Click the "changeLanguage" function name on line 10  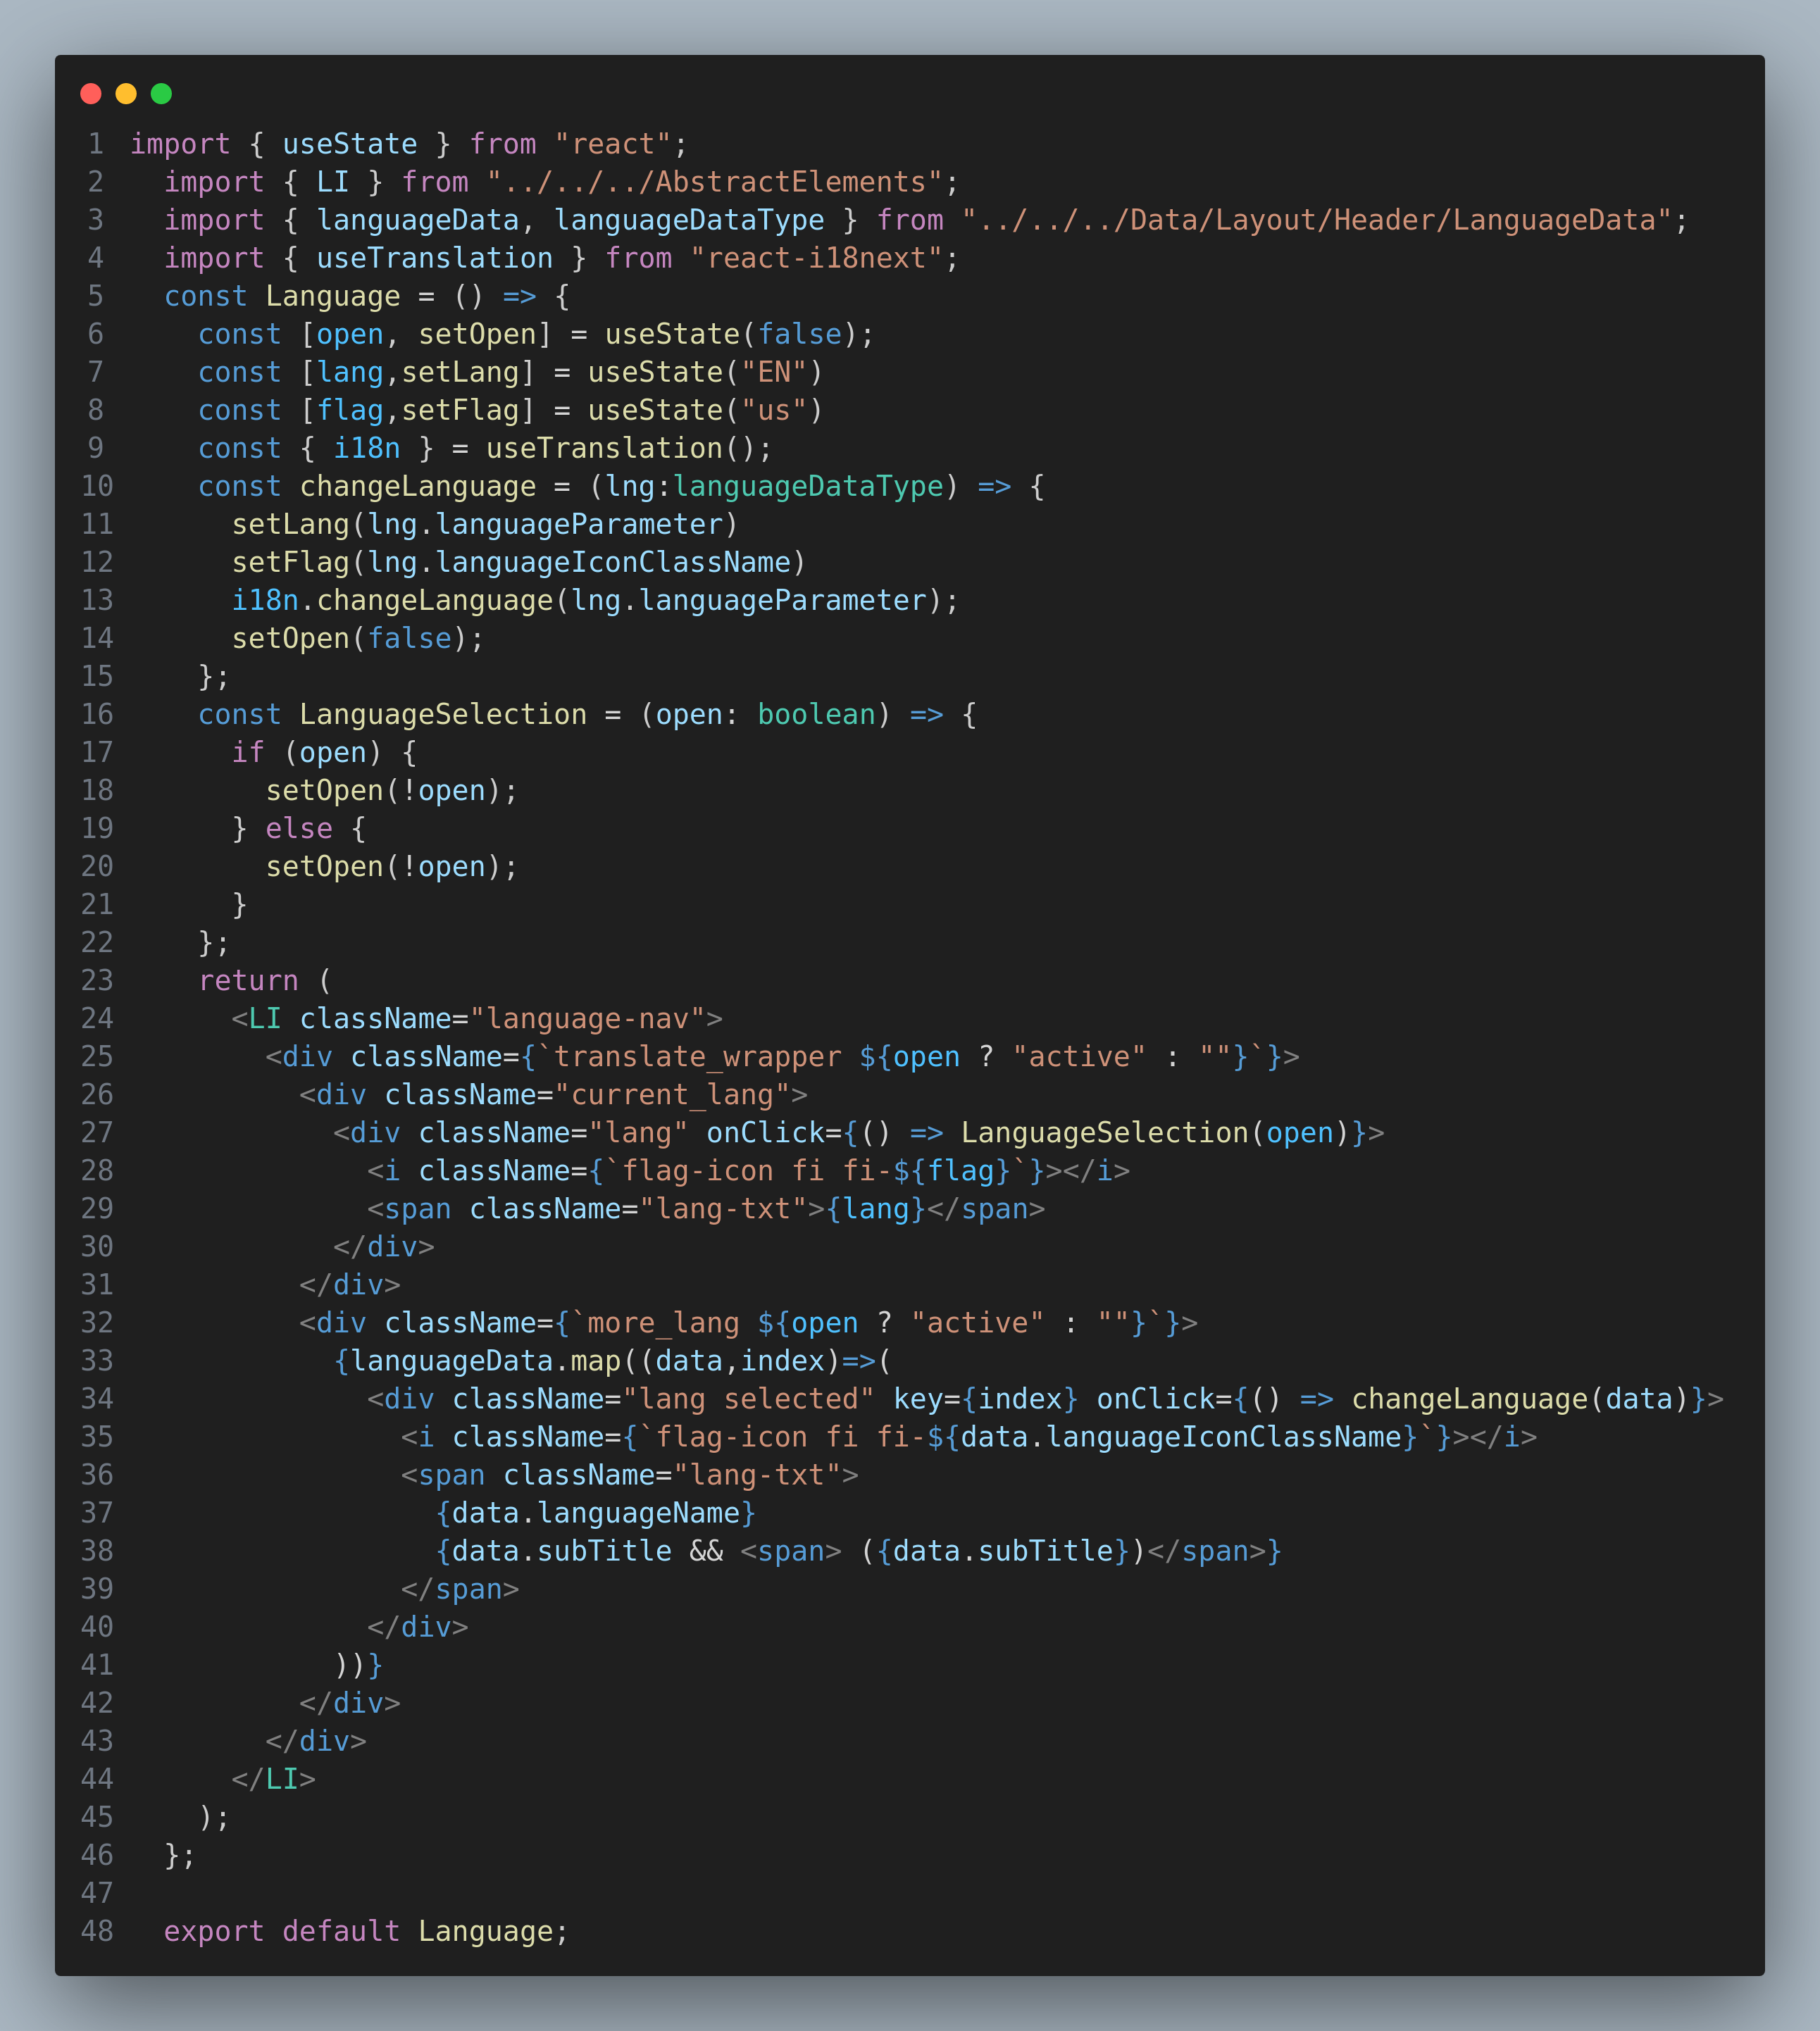coord(418,486)
